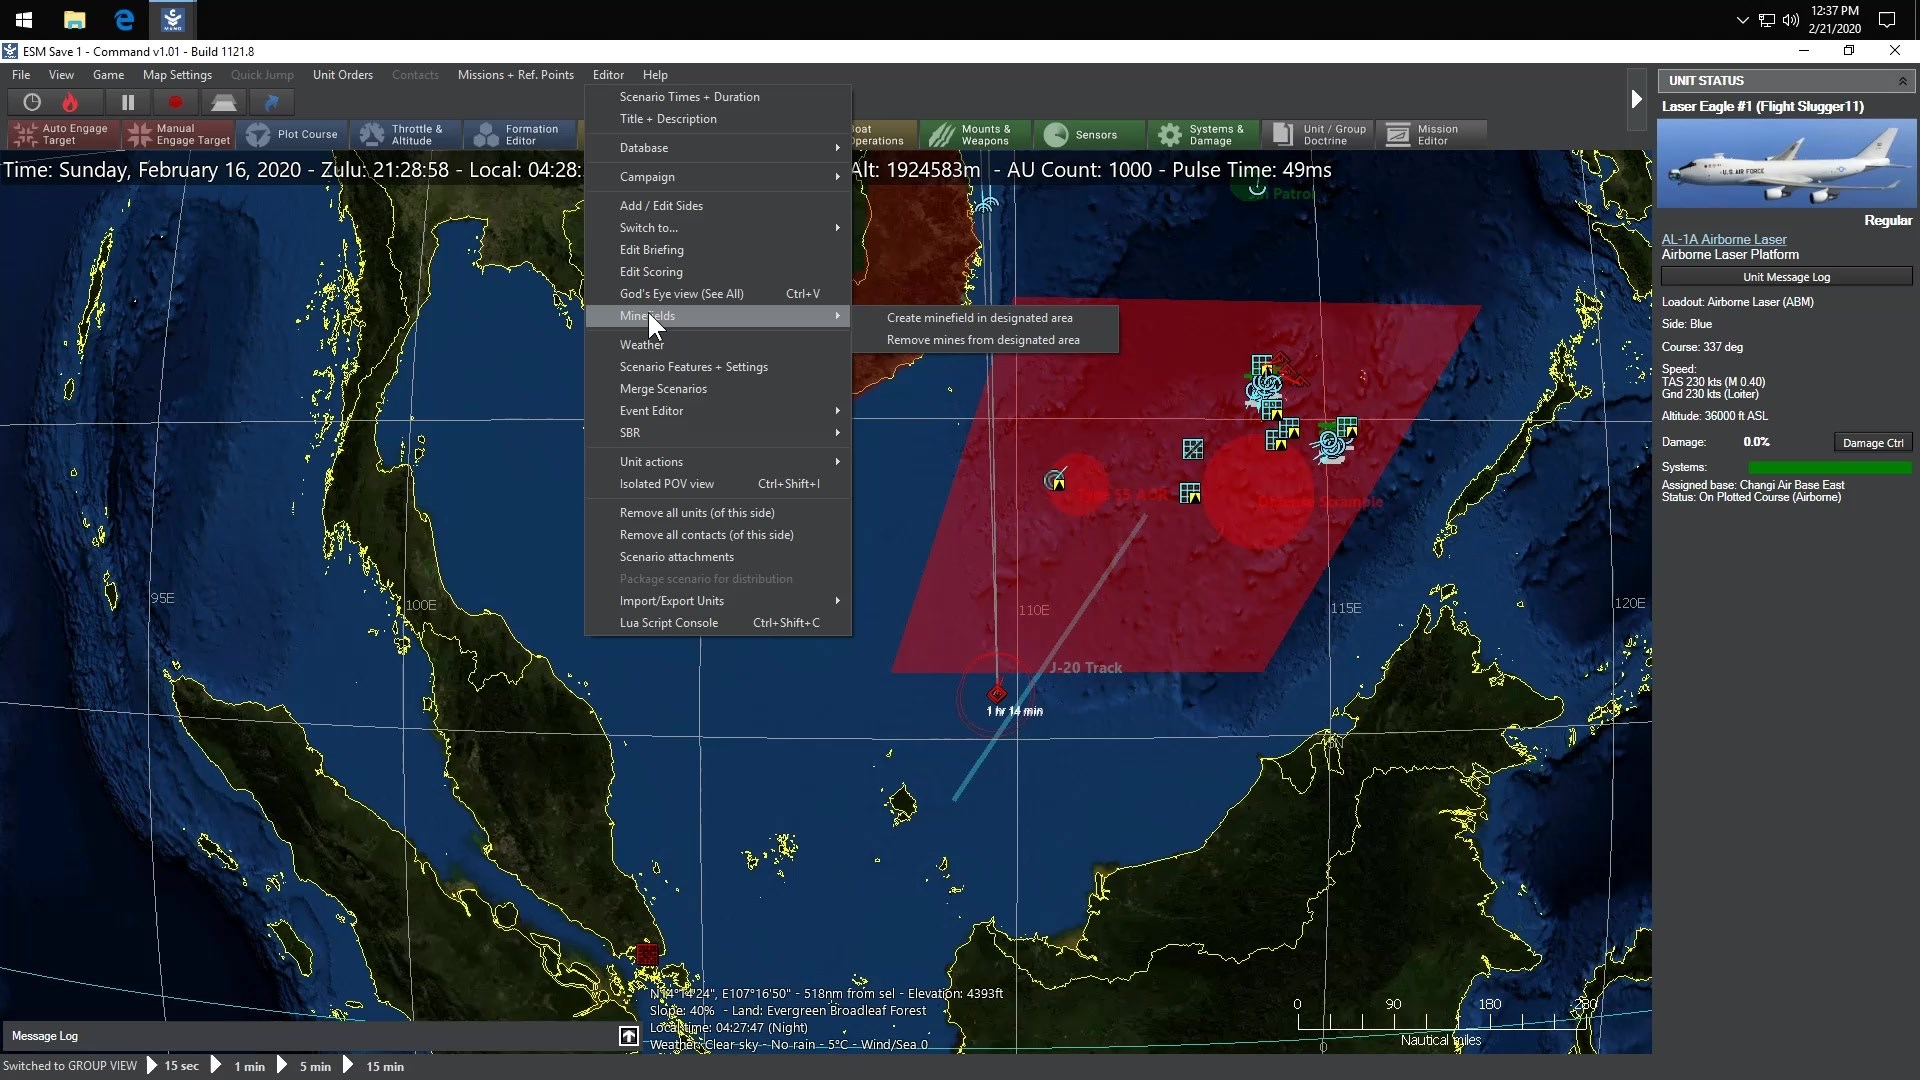Screen dimensions: 1920x1080
Task: Select Edit Briefing
Action: [718, 250]
